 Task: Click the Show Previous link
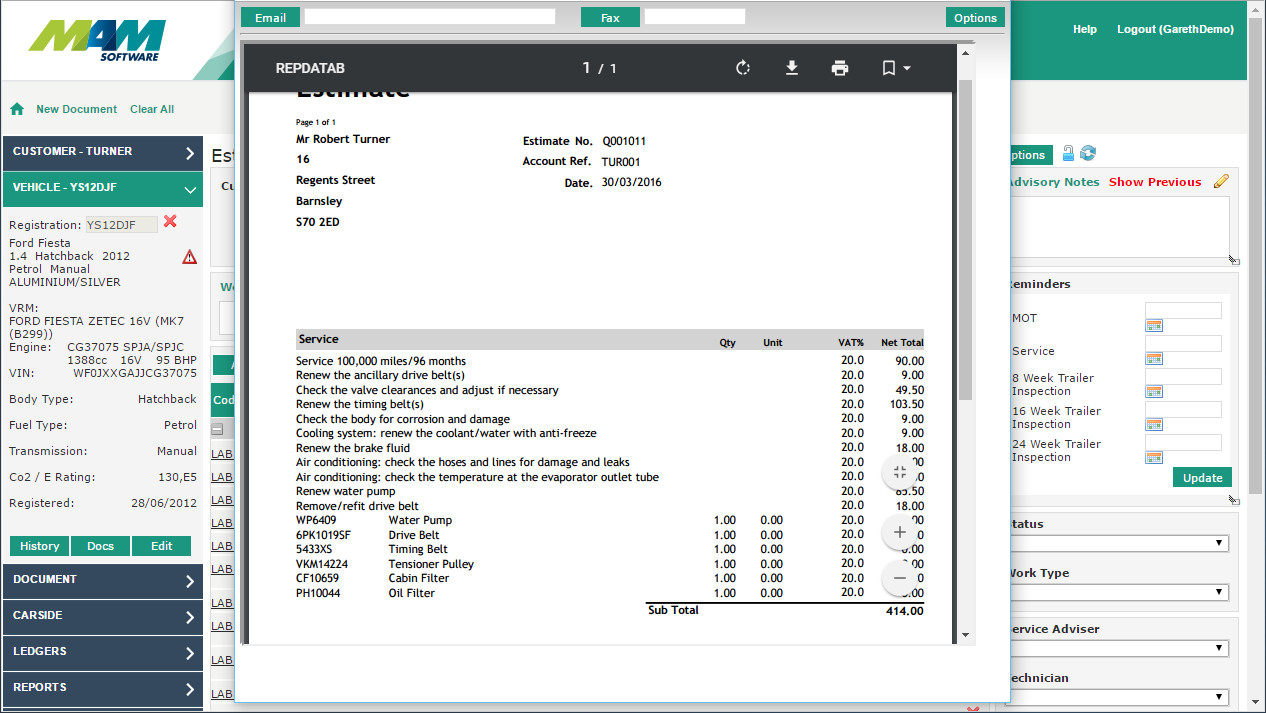(1154, 182)
